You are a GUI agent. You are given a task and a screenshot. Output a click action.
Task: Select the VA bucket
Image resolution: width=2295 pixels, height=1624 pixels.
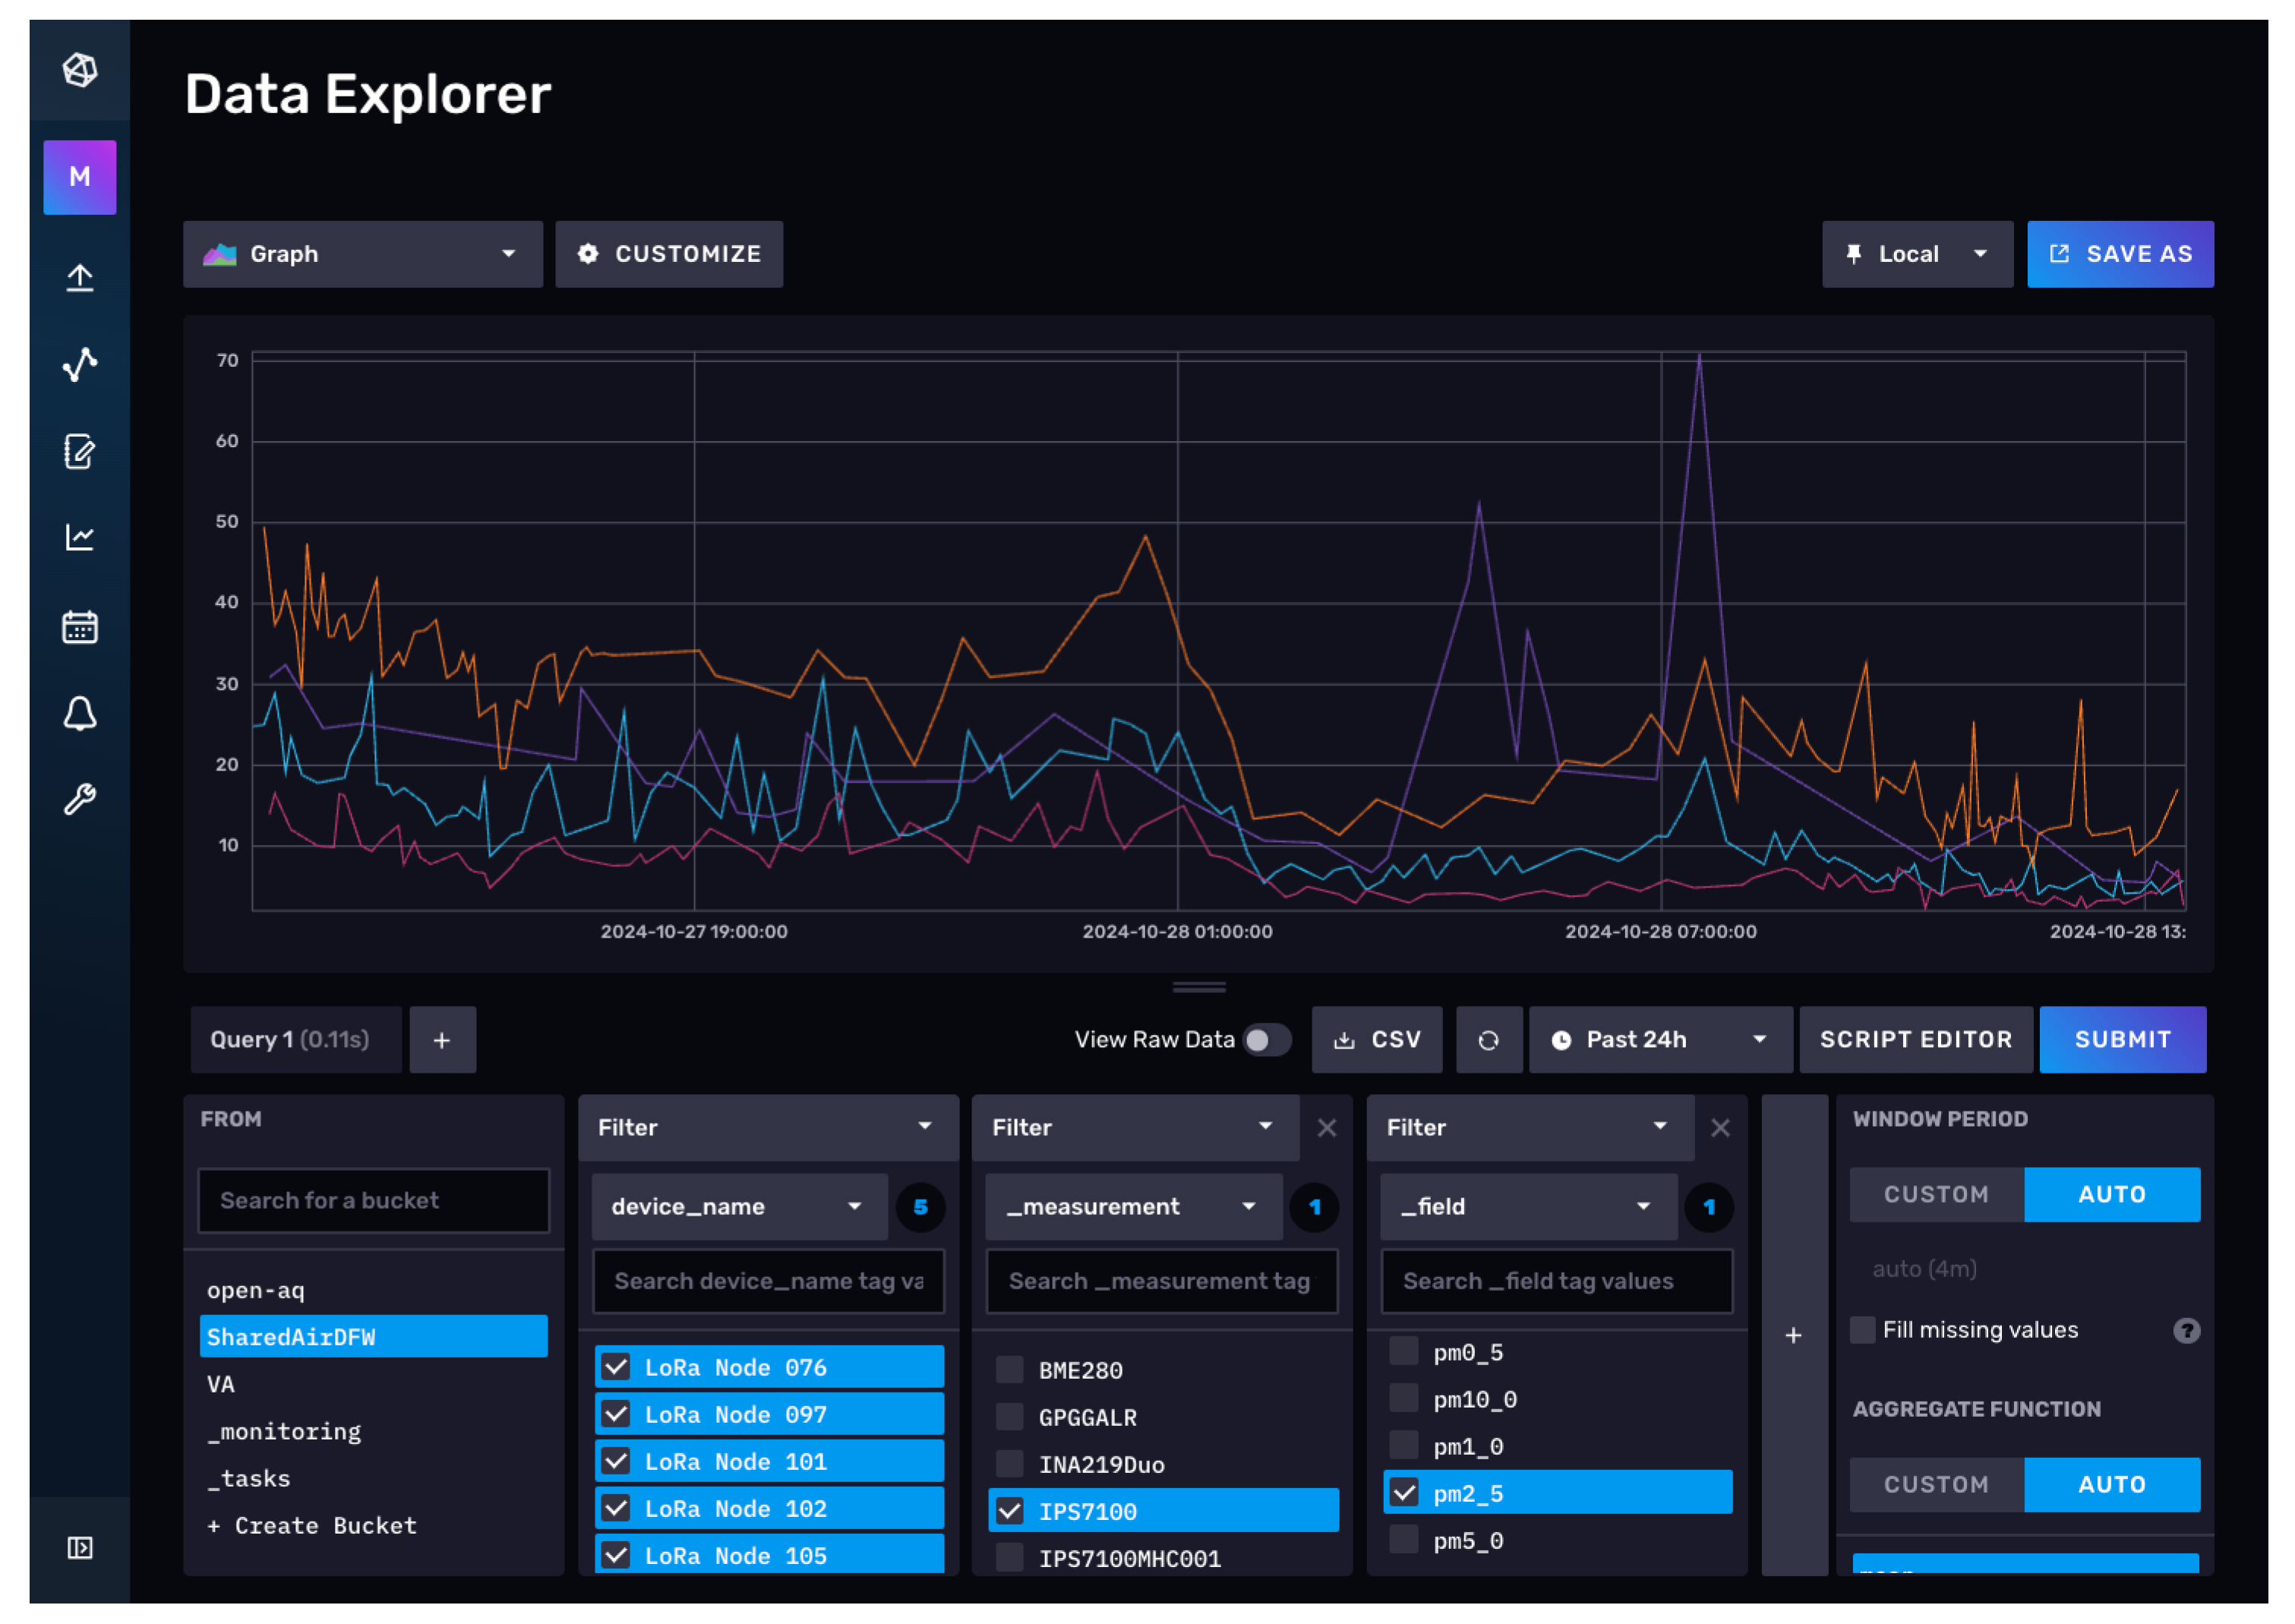coord(373,1384)
